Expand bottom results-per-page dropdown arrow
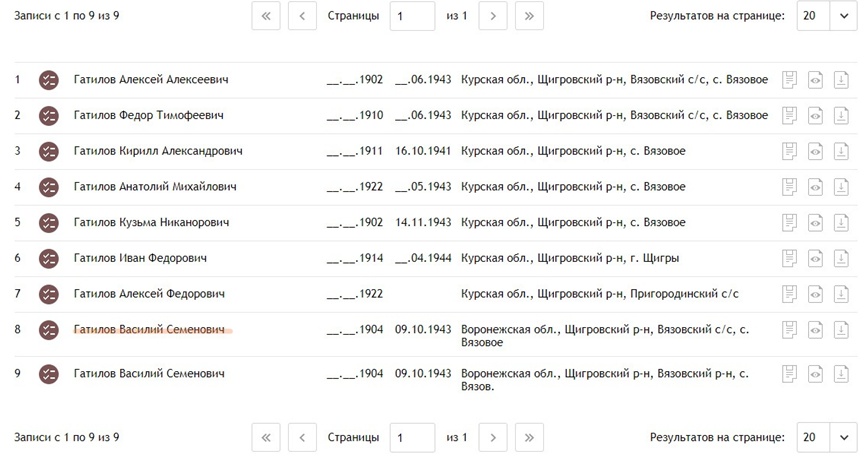Screen dimensions: 865x464 (x=843, y=438)
